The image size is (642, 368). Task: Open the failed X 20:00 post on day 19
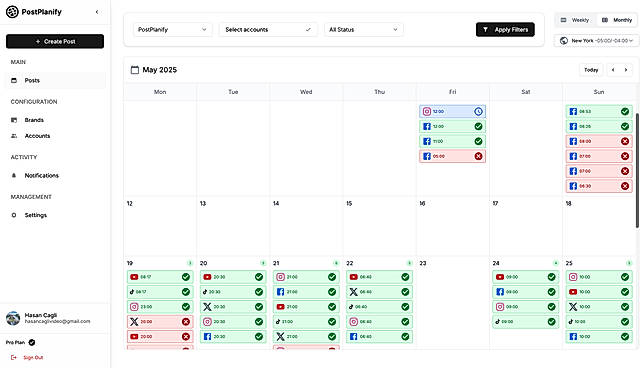(160, 322)
